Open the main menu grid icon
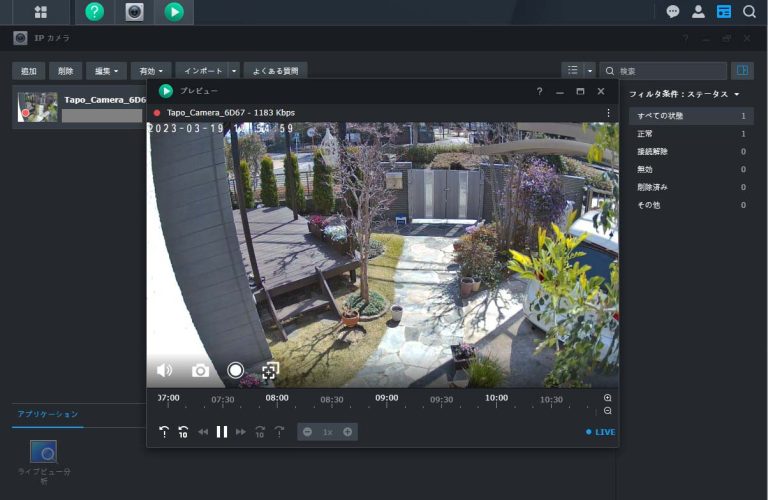 click(x=41, y=12)
